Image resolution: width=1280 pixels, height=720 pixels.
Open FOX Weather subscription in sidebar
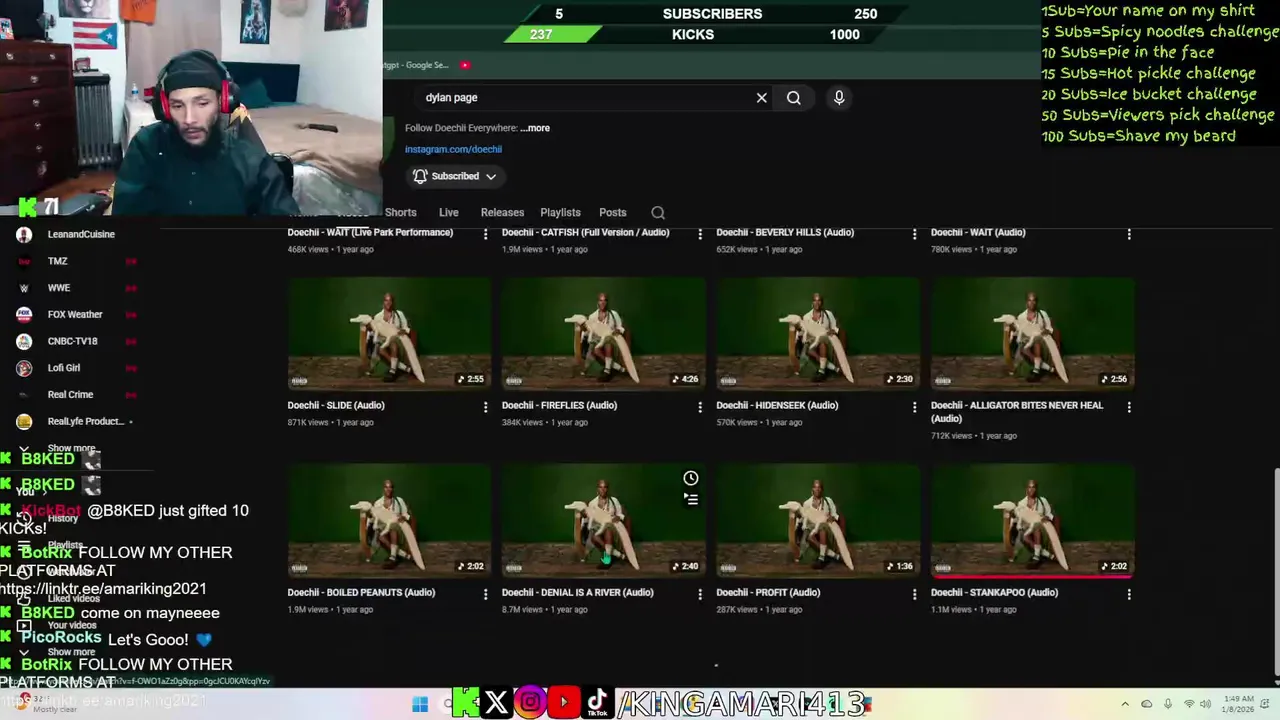[x=77, y=314]
